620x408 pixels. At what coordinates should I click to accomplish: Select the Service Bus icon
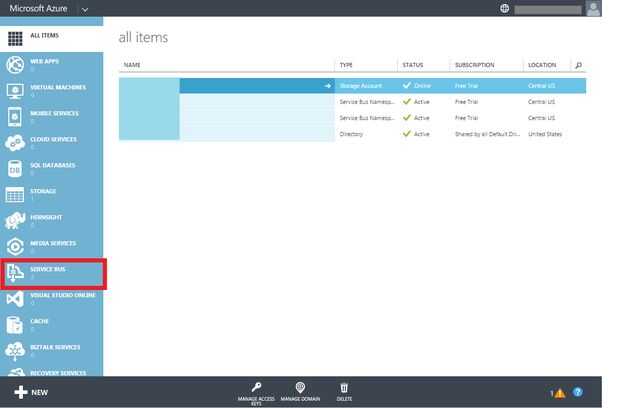click(15, 273)
